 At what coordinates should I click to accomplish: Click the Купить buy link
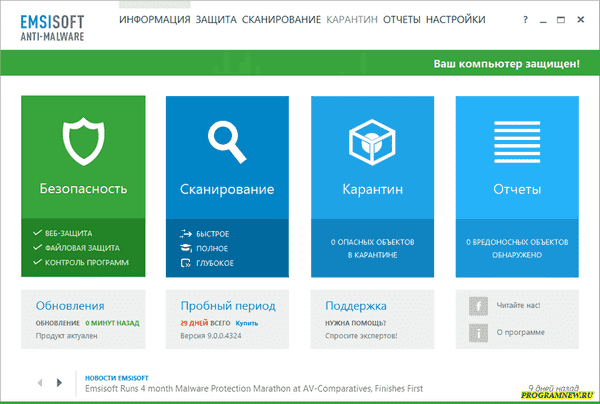coord(246,323)
